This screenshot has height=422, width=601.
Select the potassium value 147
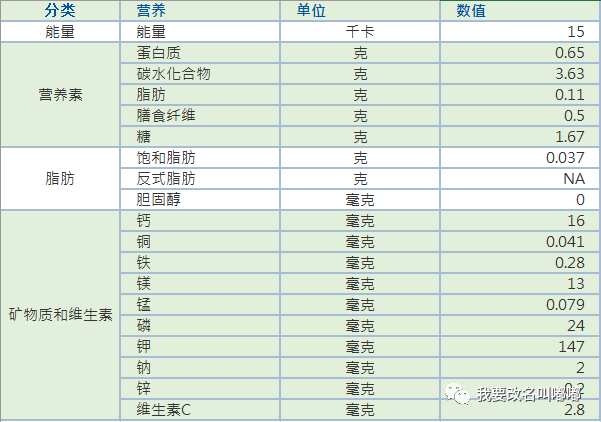520,346
